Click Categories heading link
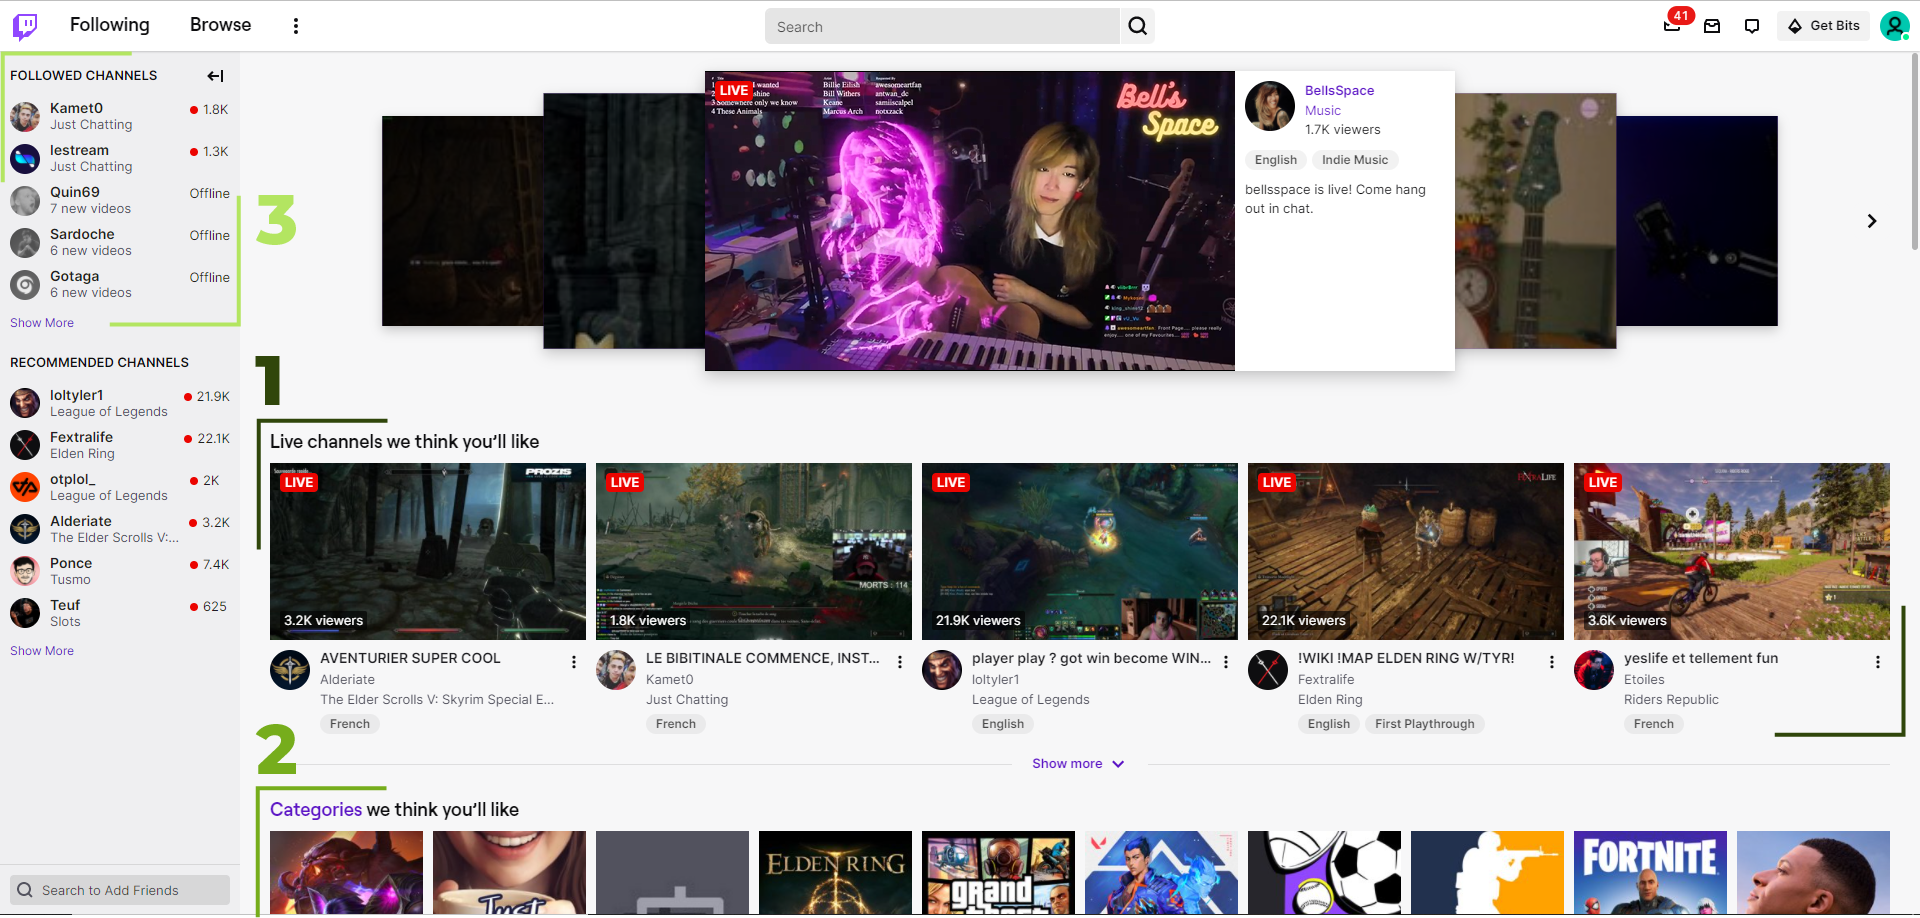Screen dimensions: 1920x918 coord(316,810)
